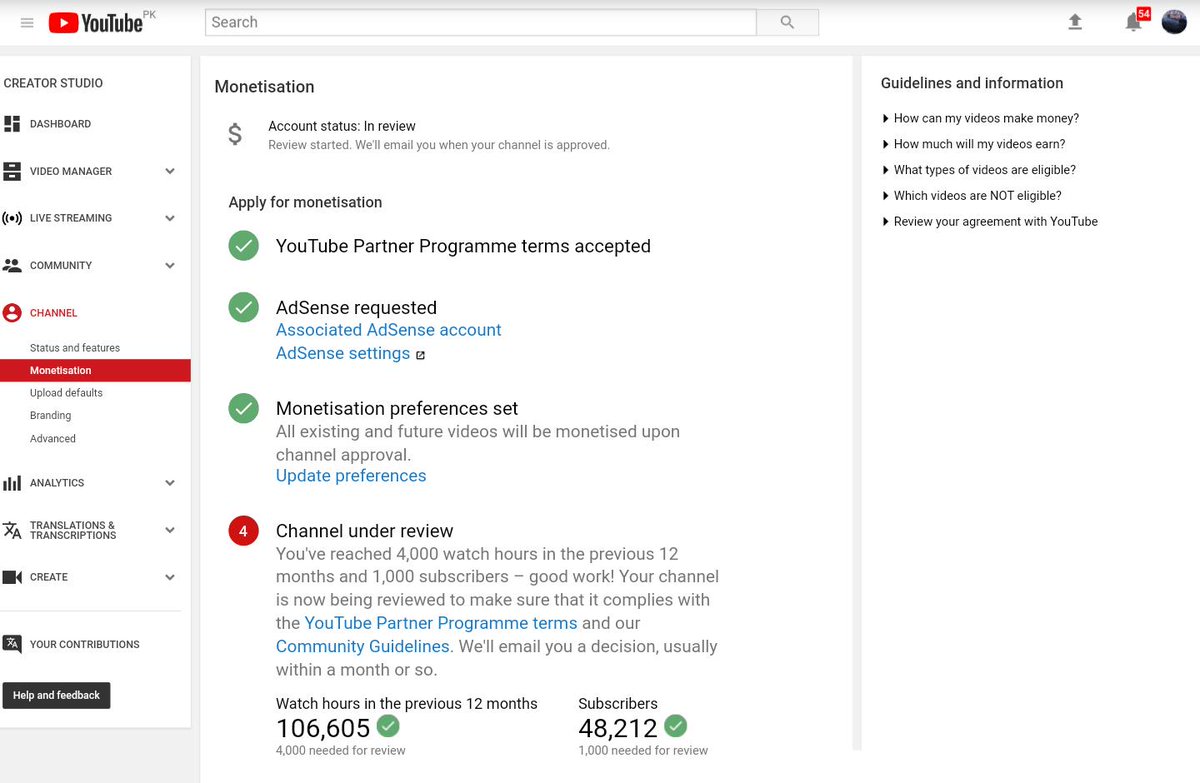Click the upload video arrow icon

coord(1075,22)
